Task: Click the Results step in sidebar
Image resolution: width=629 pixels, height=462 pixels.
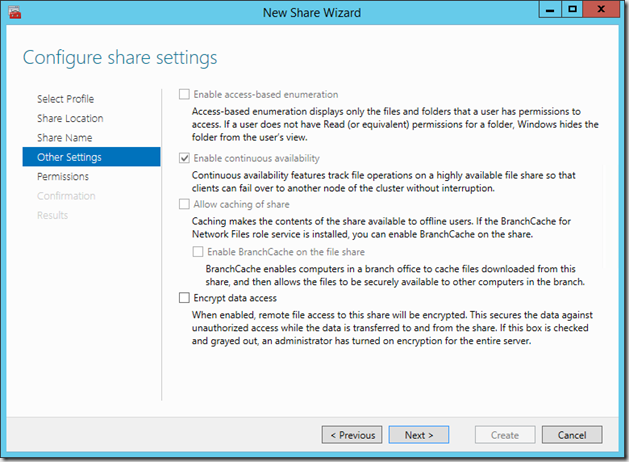Action: tap(53, 215)
